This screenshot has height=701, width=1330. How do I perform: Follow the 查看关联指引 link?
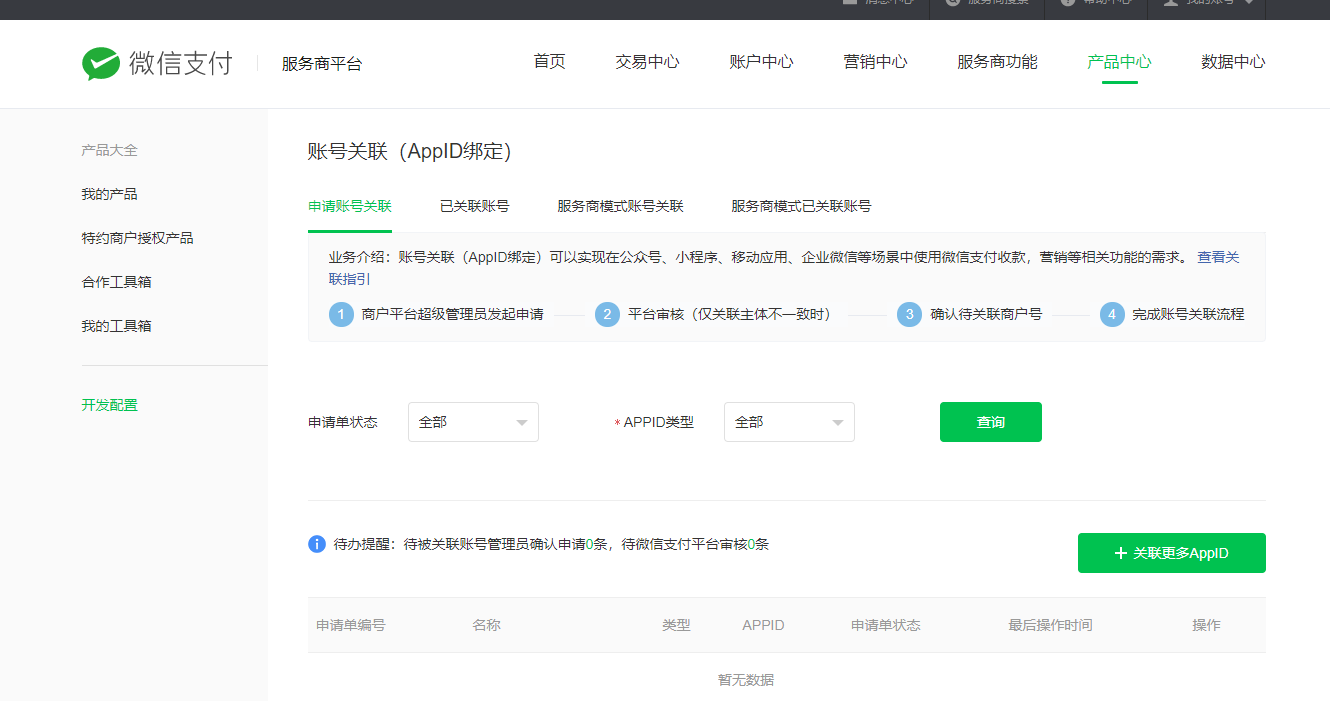pyautogui.click(x=1218, y=257)
